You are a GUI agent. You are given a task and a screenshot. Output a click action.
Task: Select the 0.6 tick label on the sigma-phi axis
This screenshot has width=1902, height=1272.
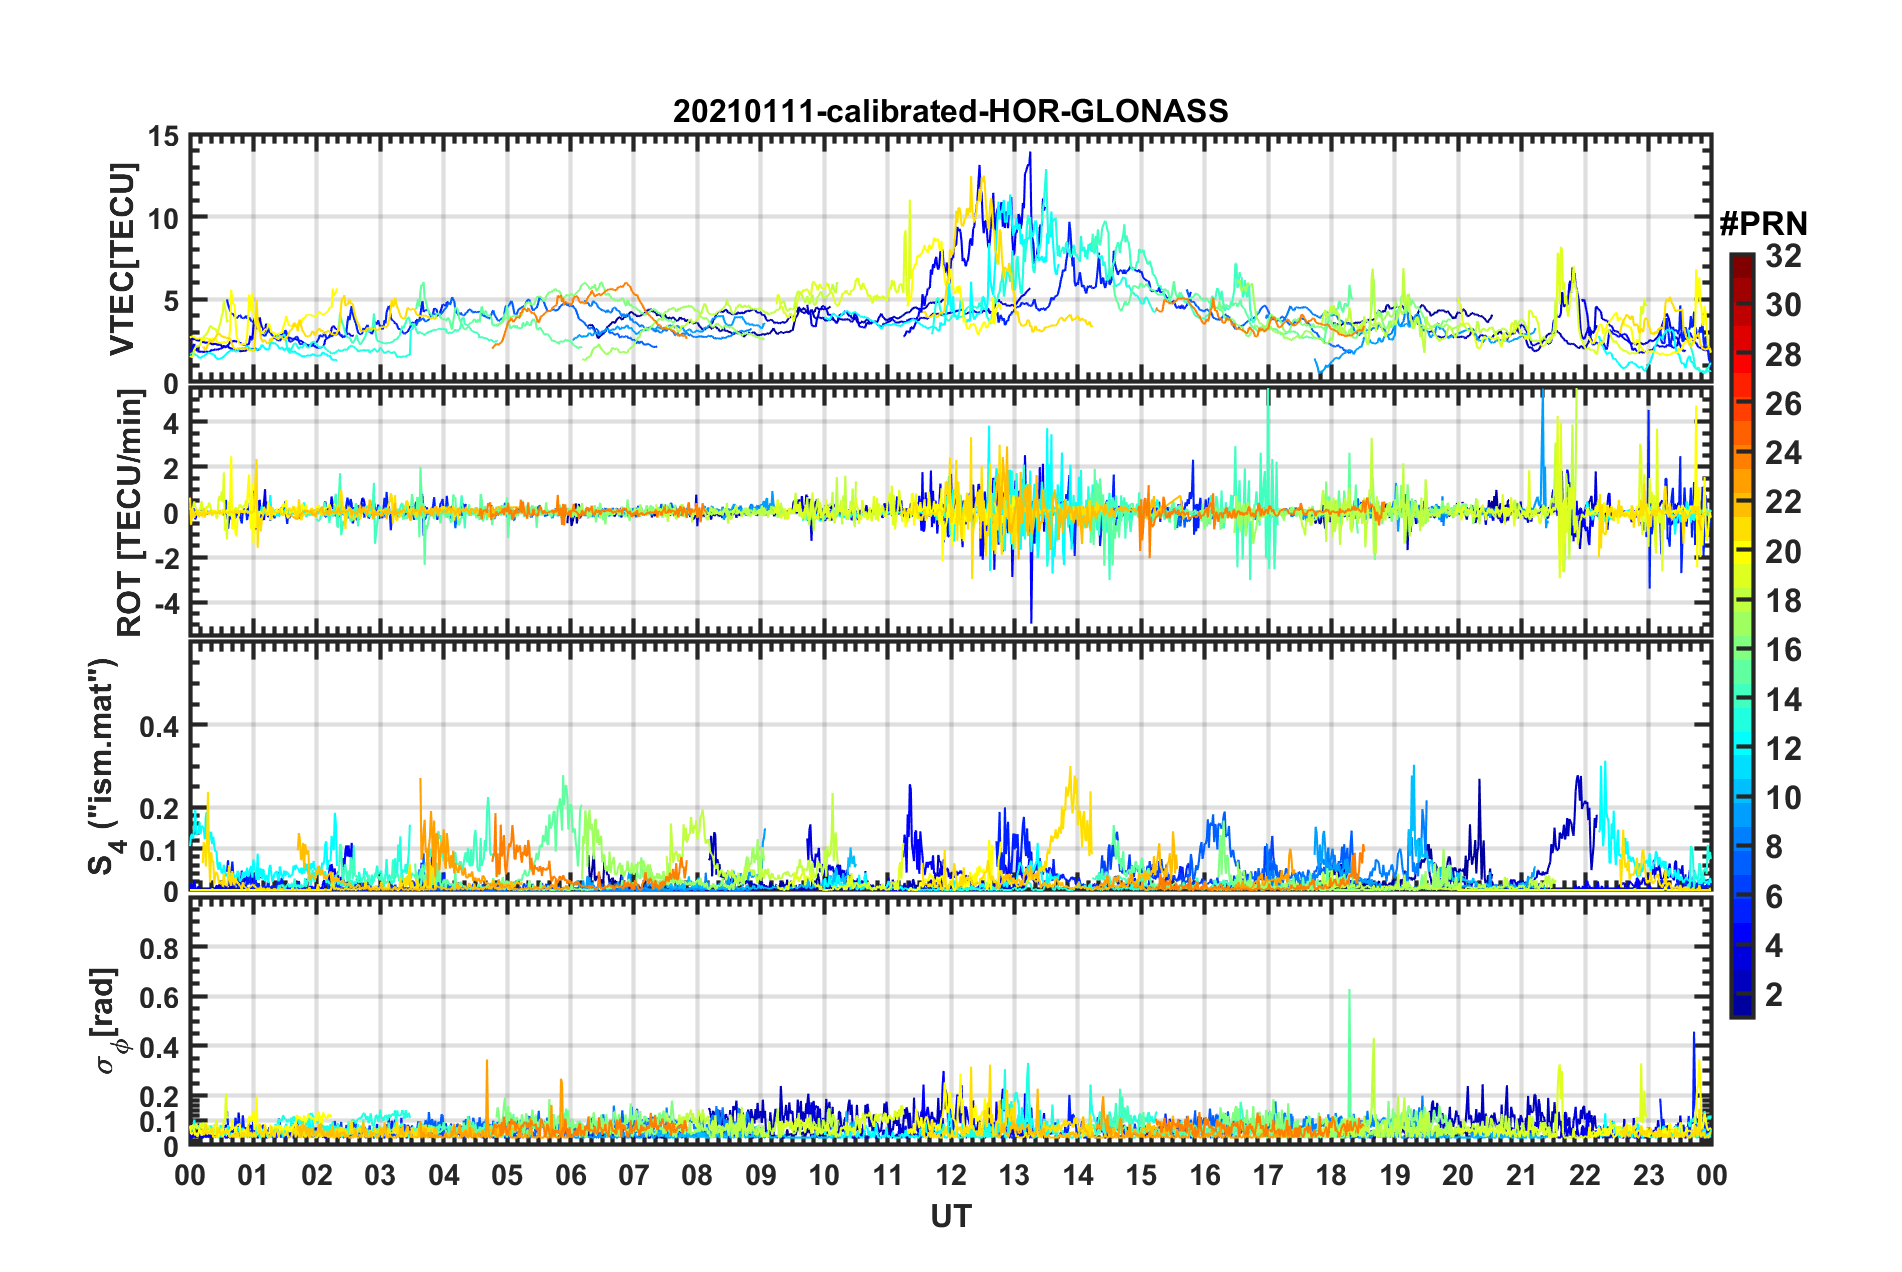[159, 997]
